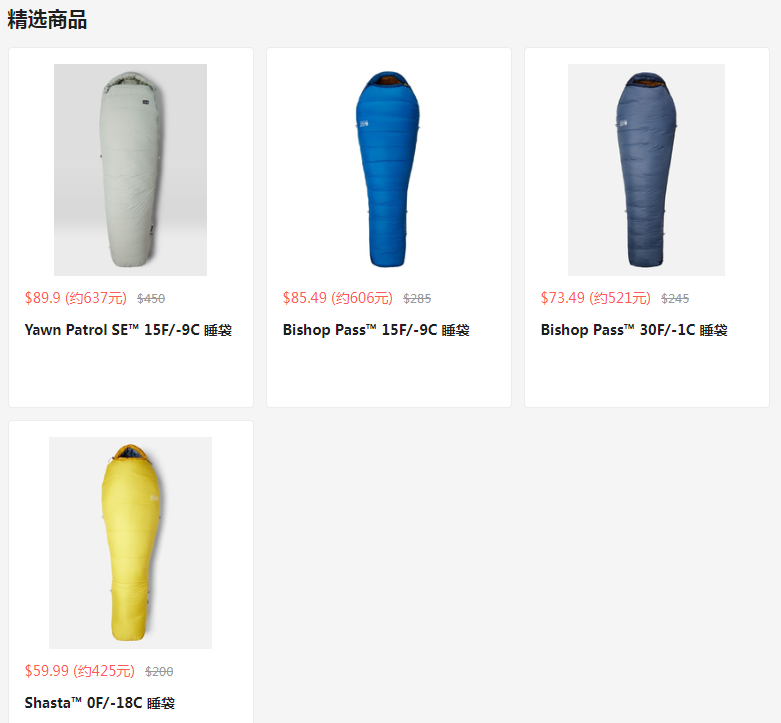Click the crossed-out $285 original price

tap(417, 299)
